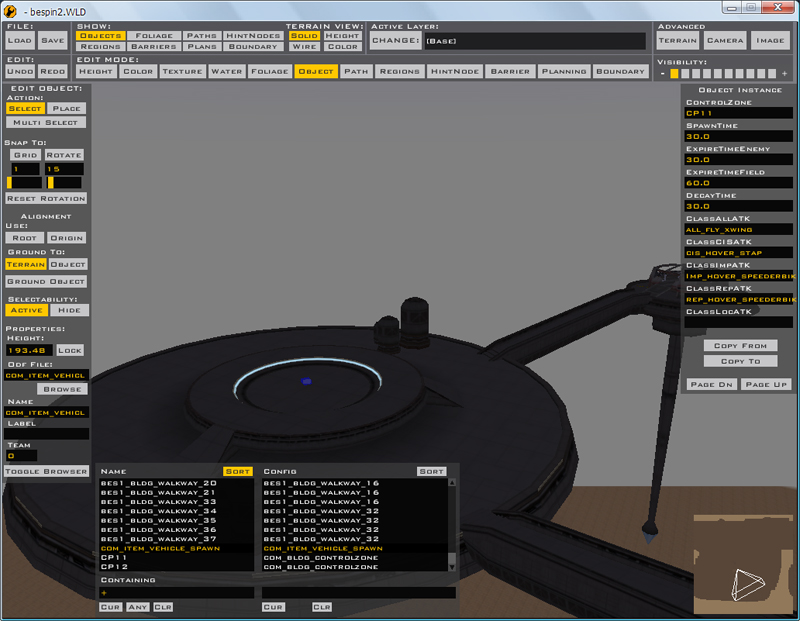Sort the Name list
This screenshot has width=800, height=621.
coord(238,471)
